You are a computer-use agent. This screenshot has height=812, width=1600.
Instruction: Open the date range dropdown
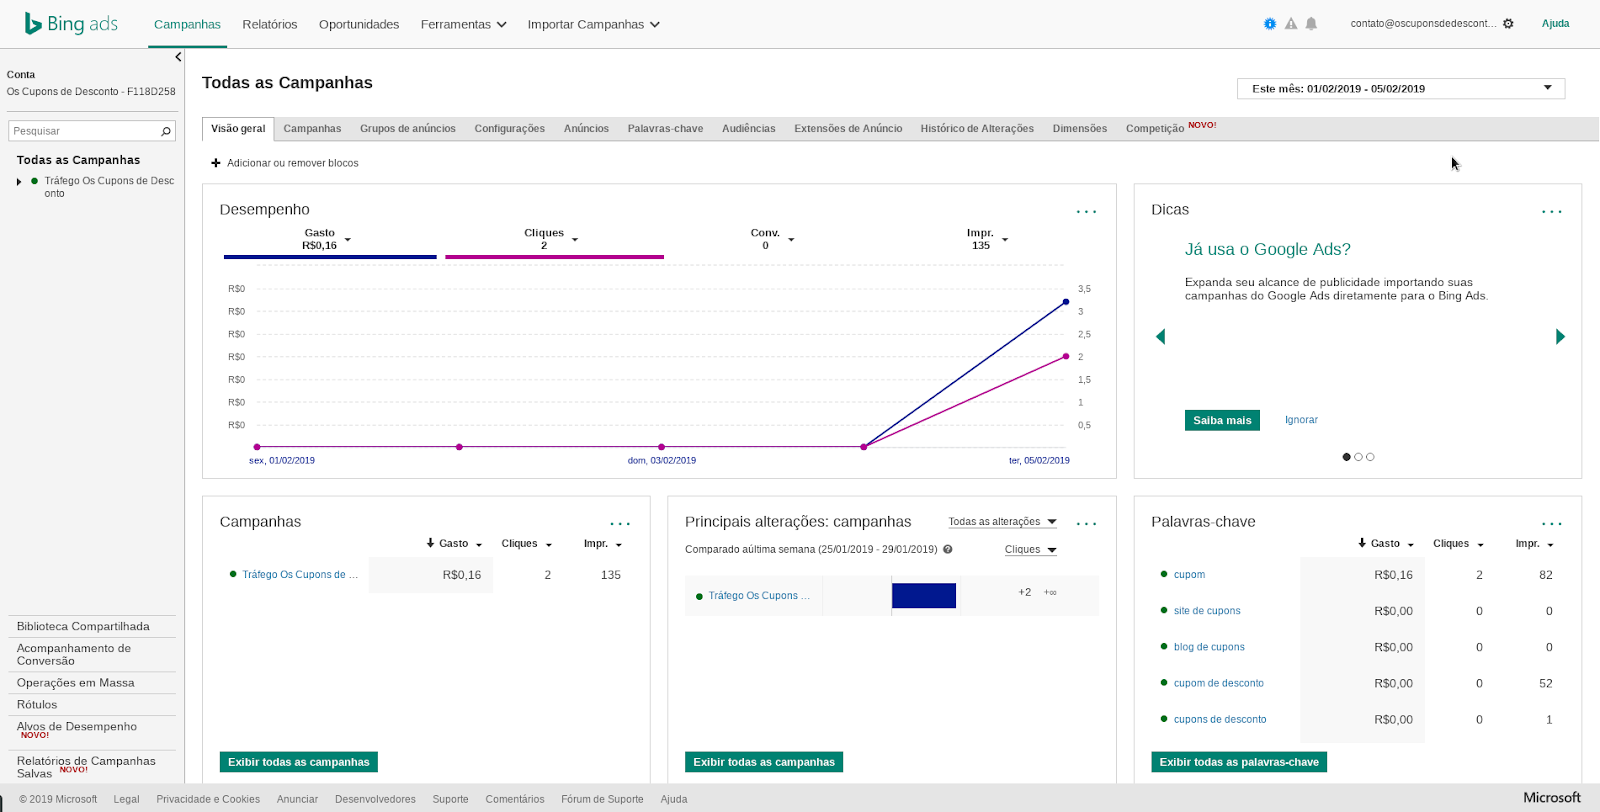point(1401,88)
